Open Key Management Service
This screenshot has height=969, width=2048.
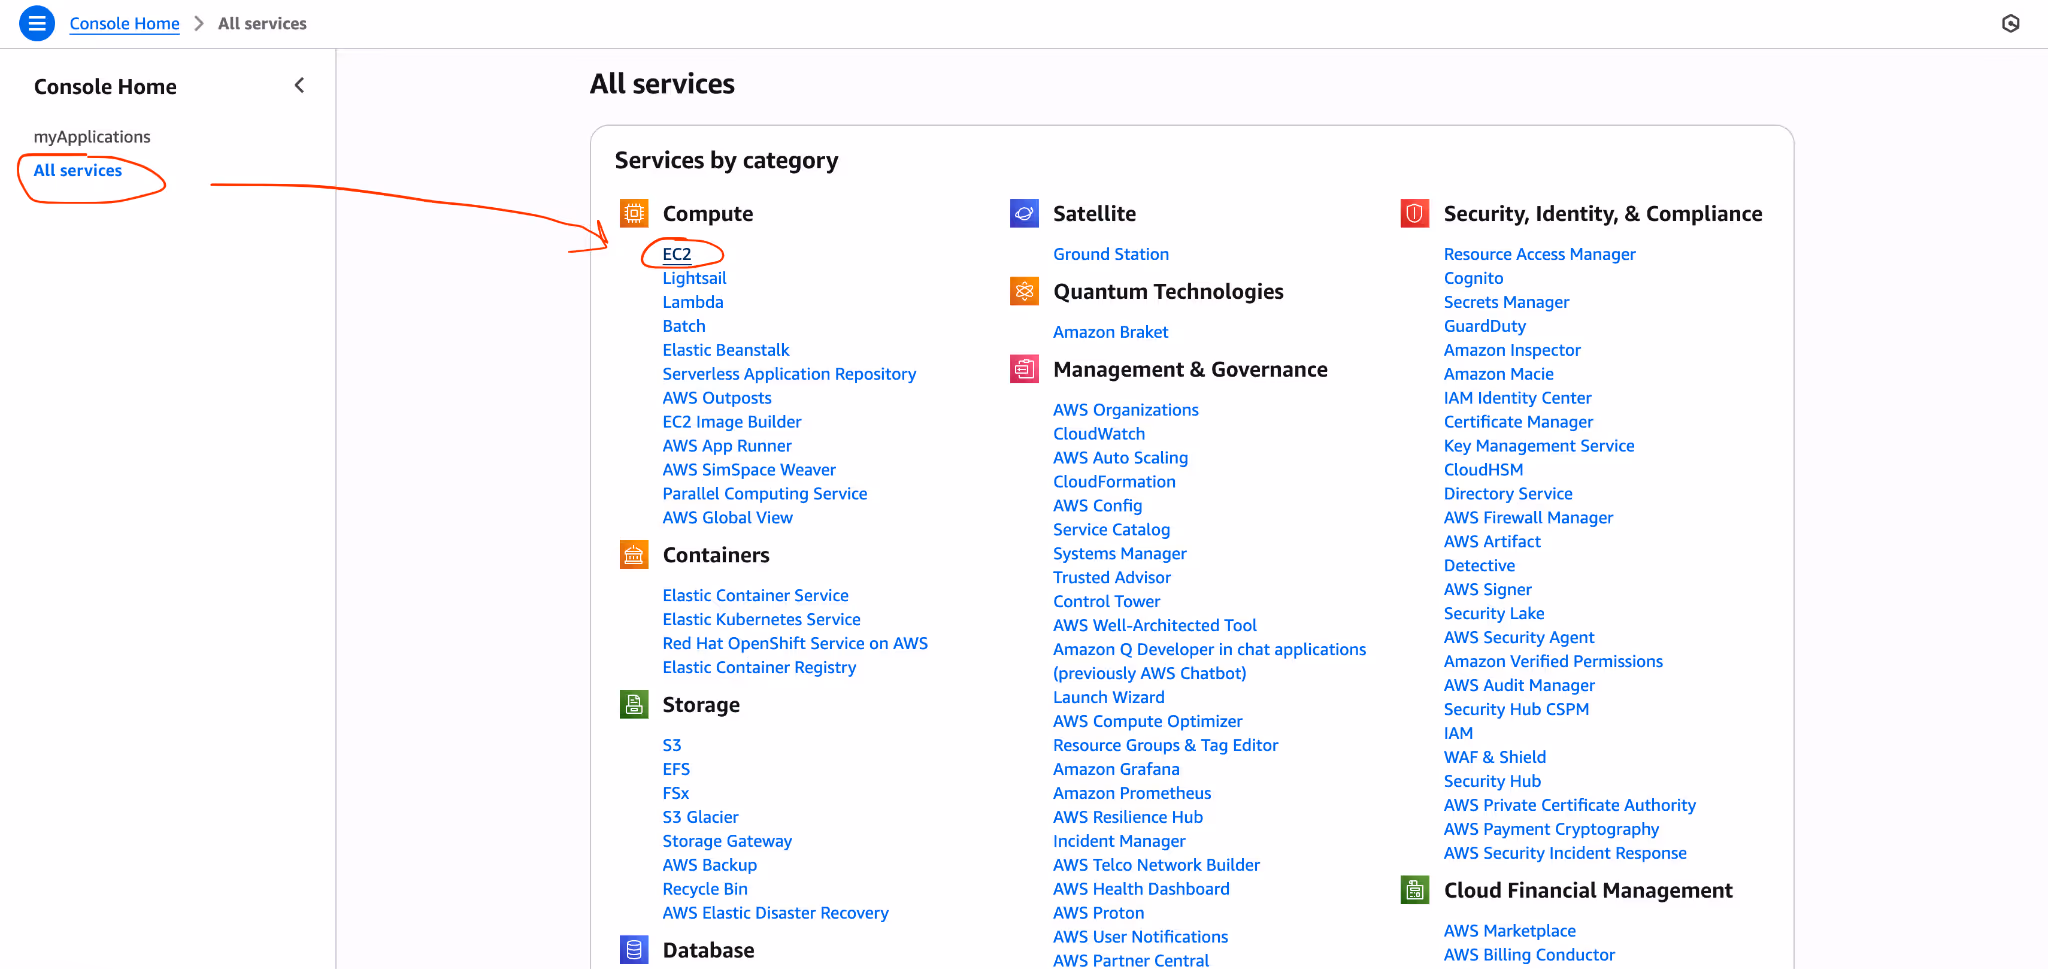click(1539, 446)
